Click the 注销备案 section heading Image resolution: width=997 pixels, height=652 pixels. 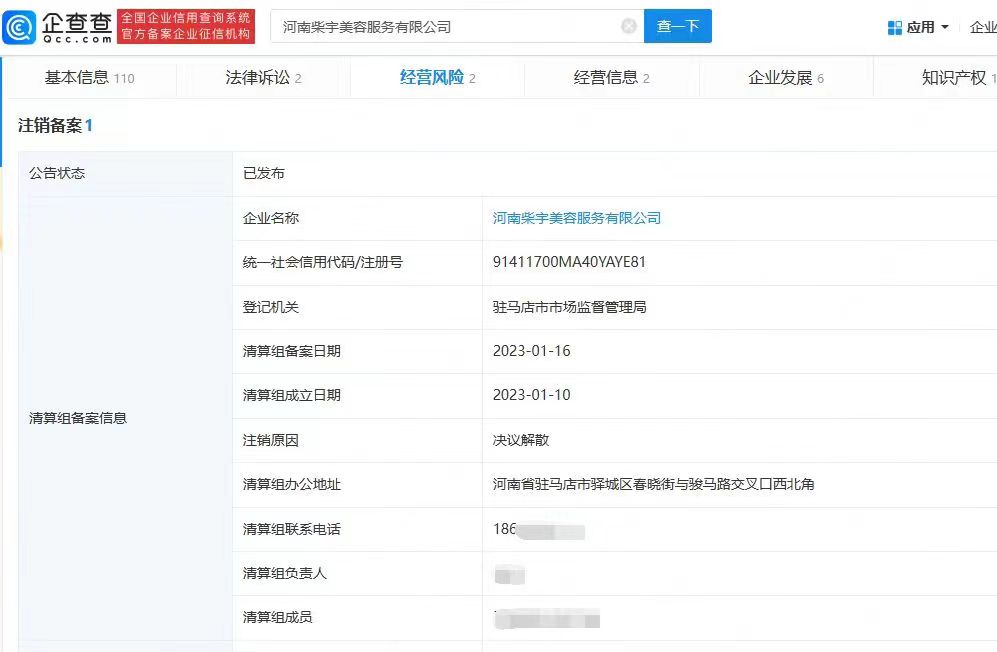click(x=55, y=125)
